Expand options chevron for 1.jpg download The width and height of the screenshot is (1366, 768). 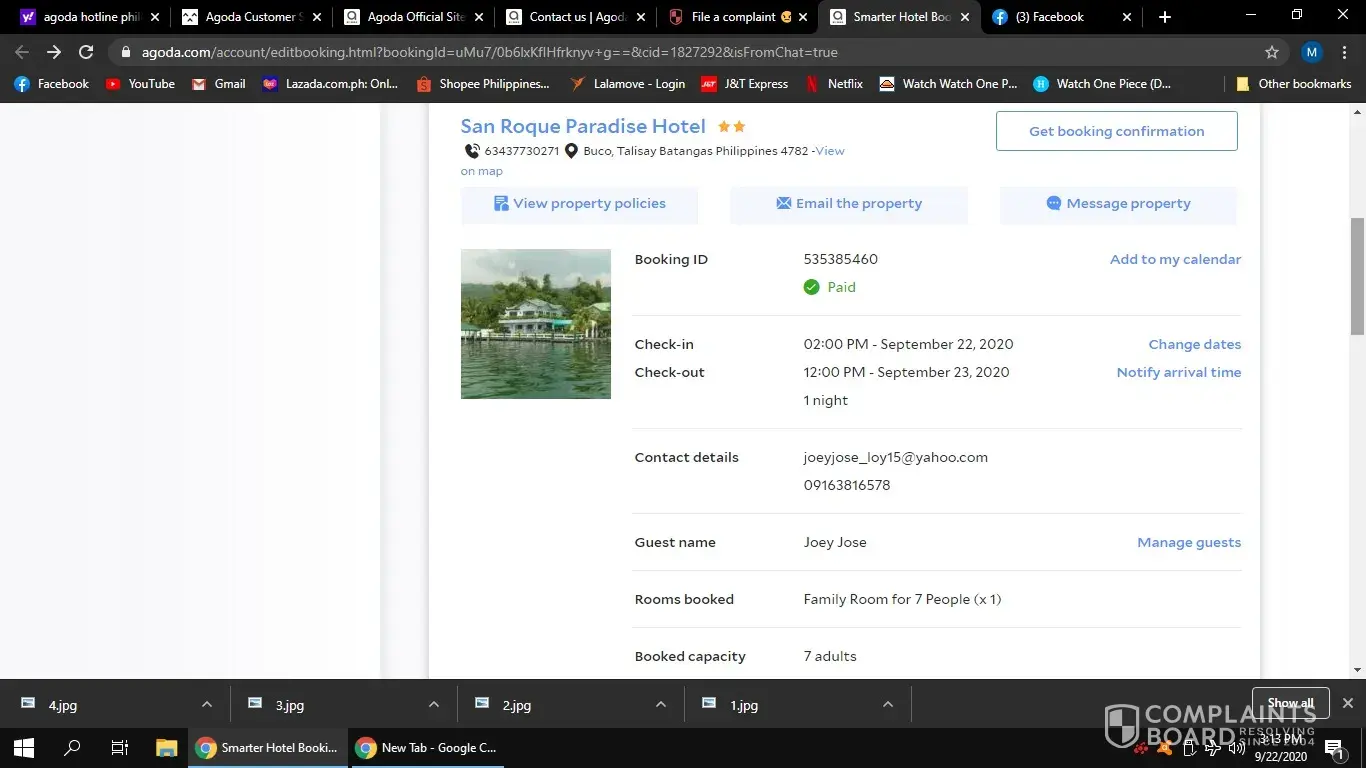tap(887, 704)
